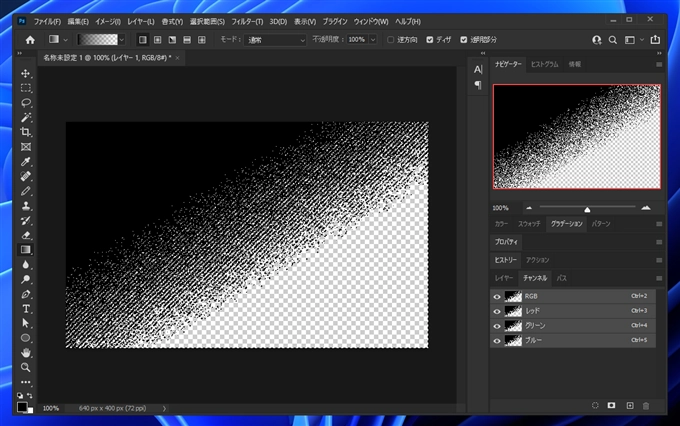
Task: Select the Crop tool
Action: 26,132
